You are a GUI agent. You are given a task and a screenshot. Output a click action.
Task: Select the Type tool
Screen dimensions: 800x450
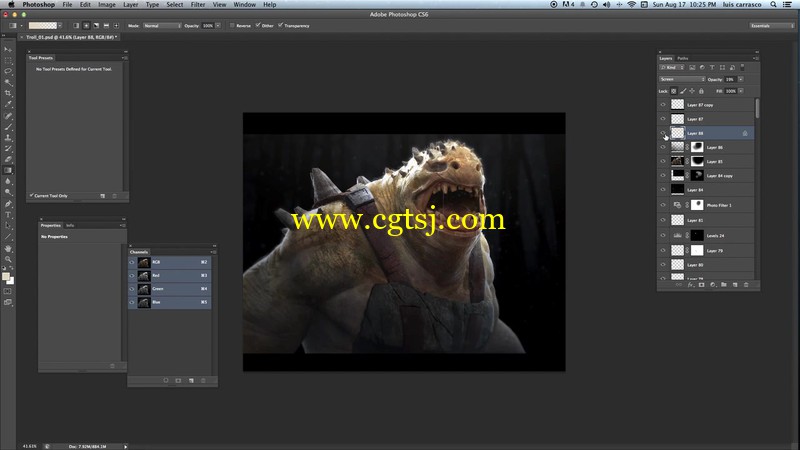tap(8, 215)
